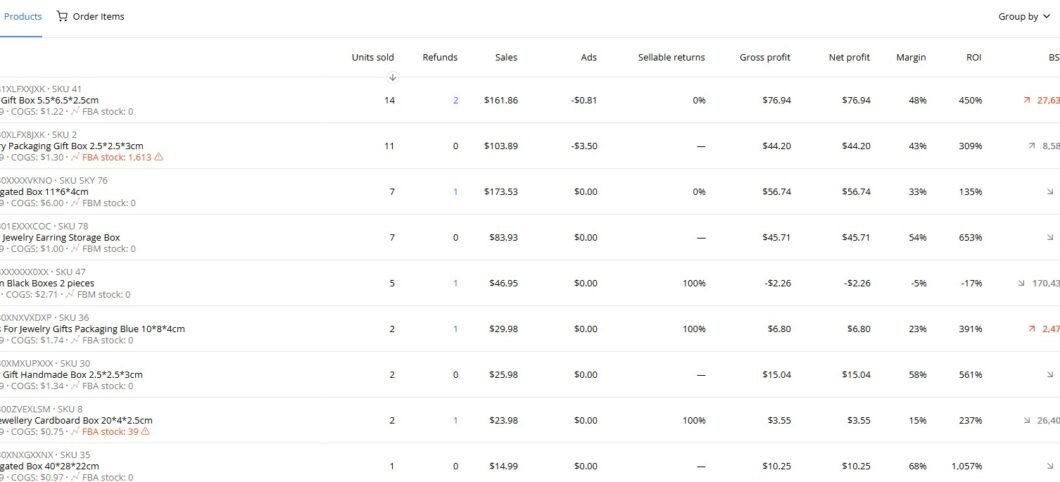This screenshot has height=482, width=1060.
Task: Click the FBA stock 39 warning icon
Action: click(145, 432)
